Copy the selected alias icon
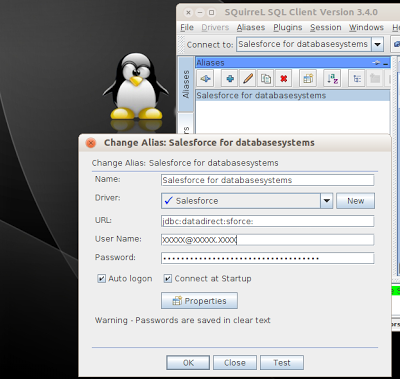This screenshot has height=379, width=400. (266, 79)
